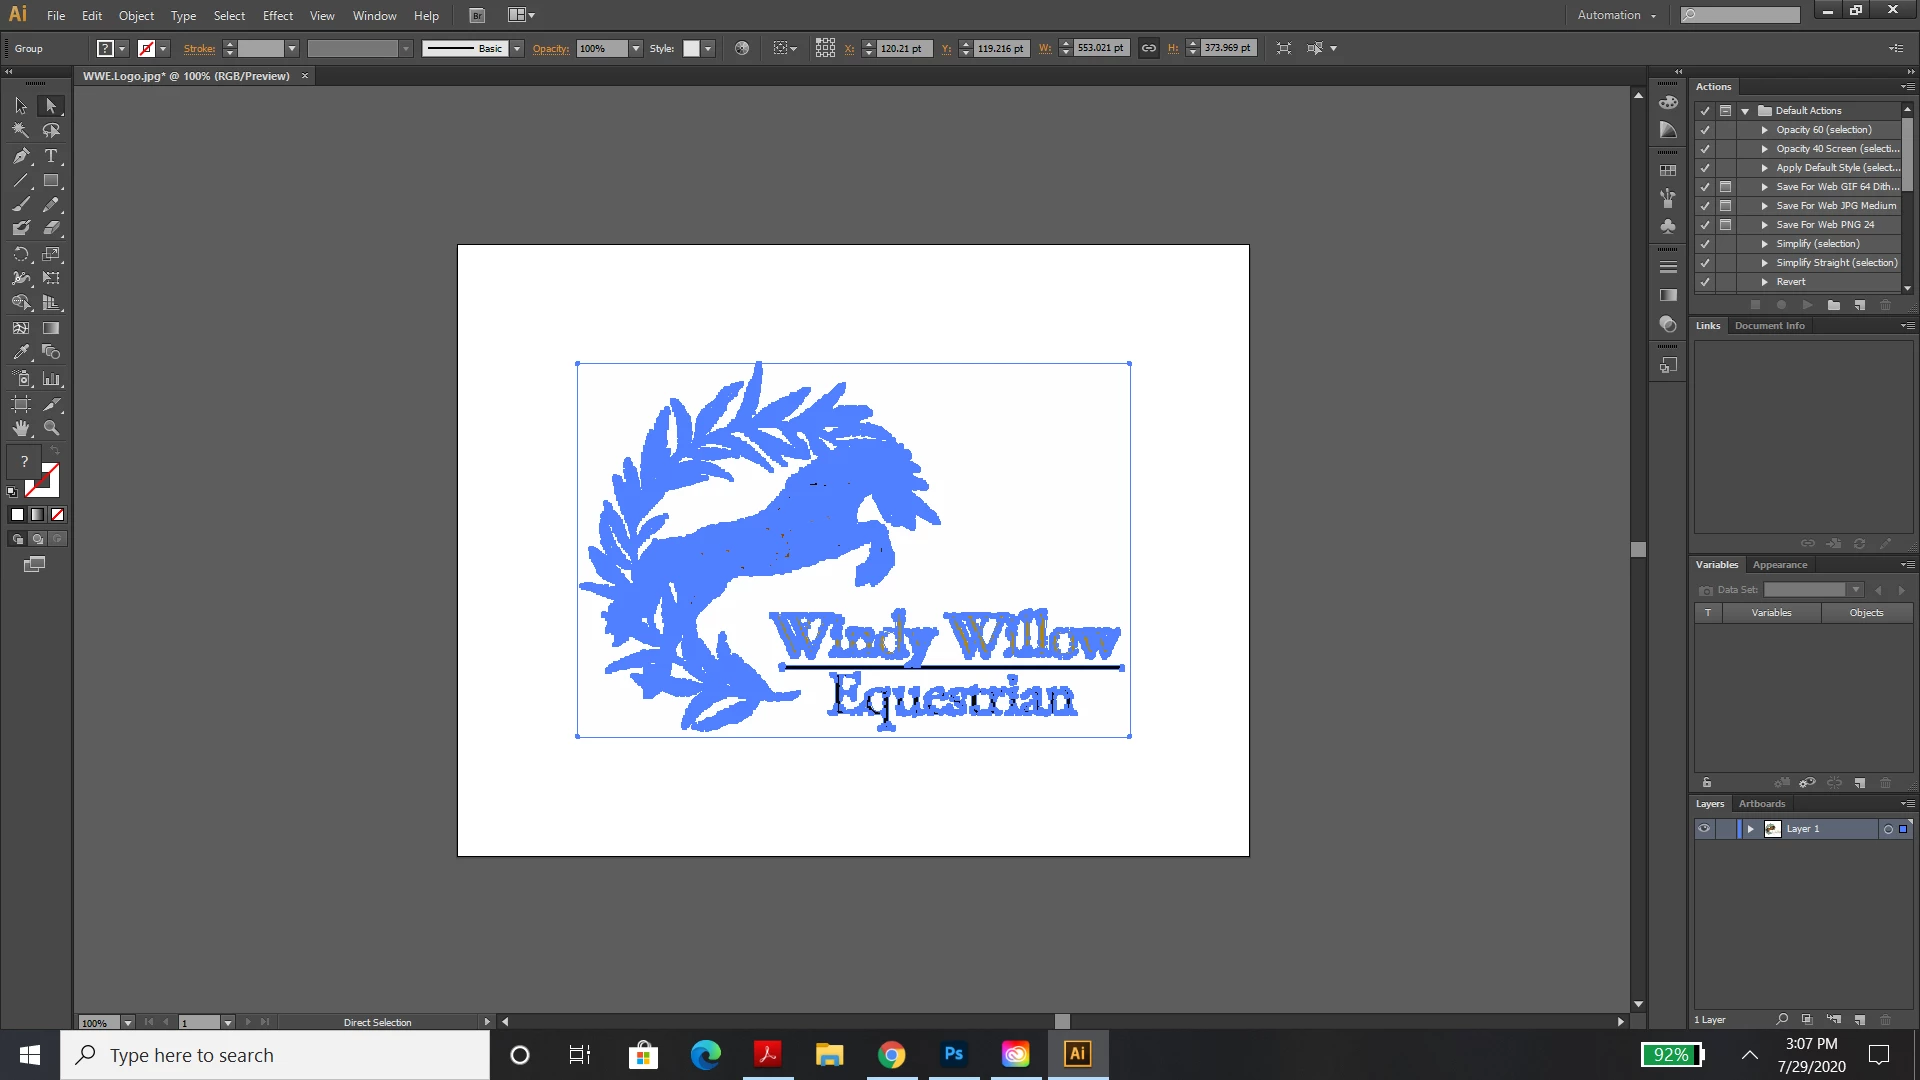Click the None color swatch below fill
The image size is (1920, 1080).
(58, 515)
